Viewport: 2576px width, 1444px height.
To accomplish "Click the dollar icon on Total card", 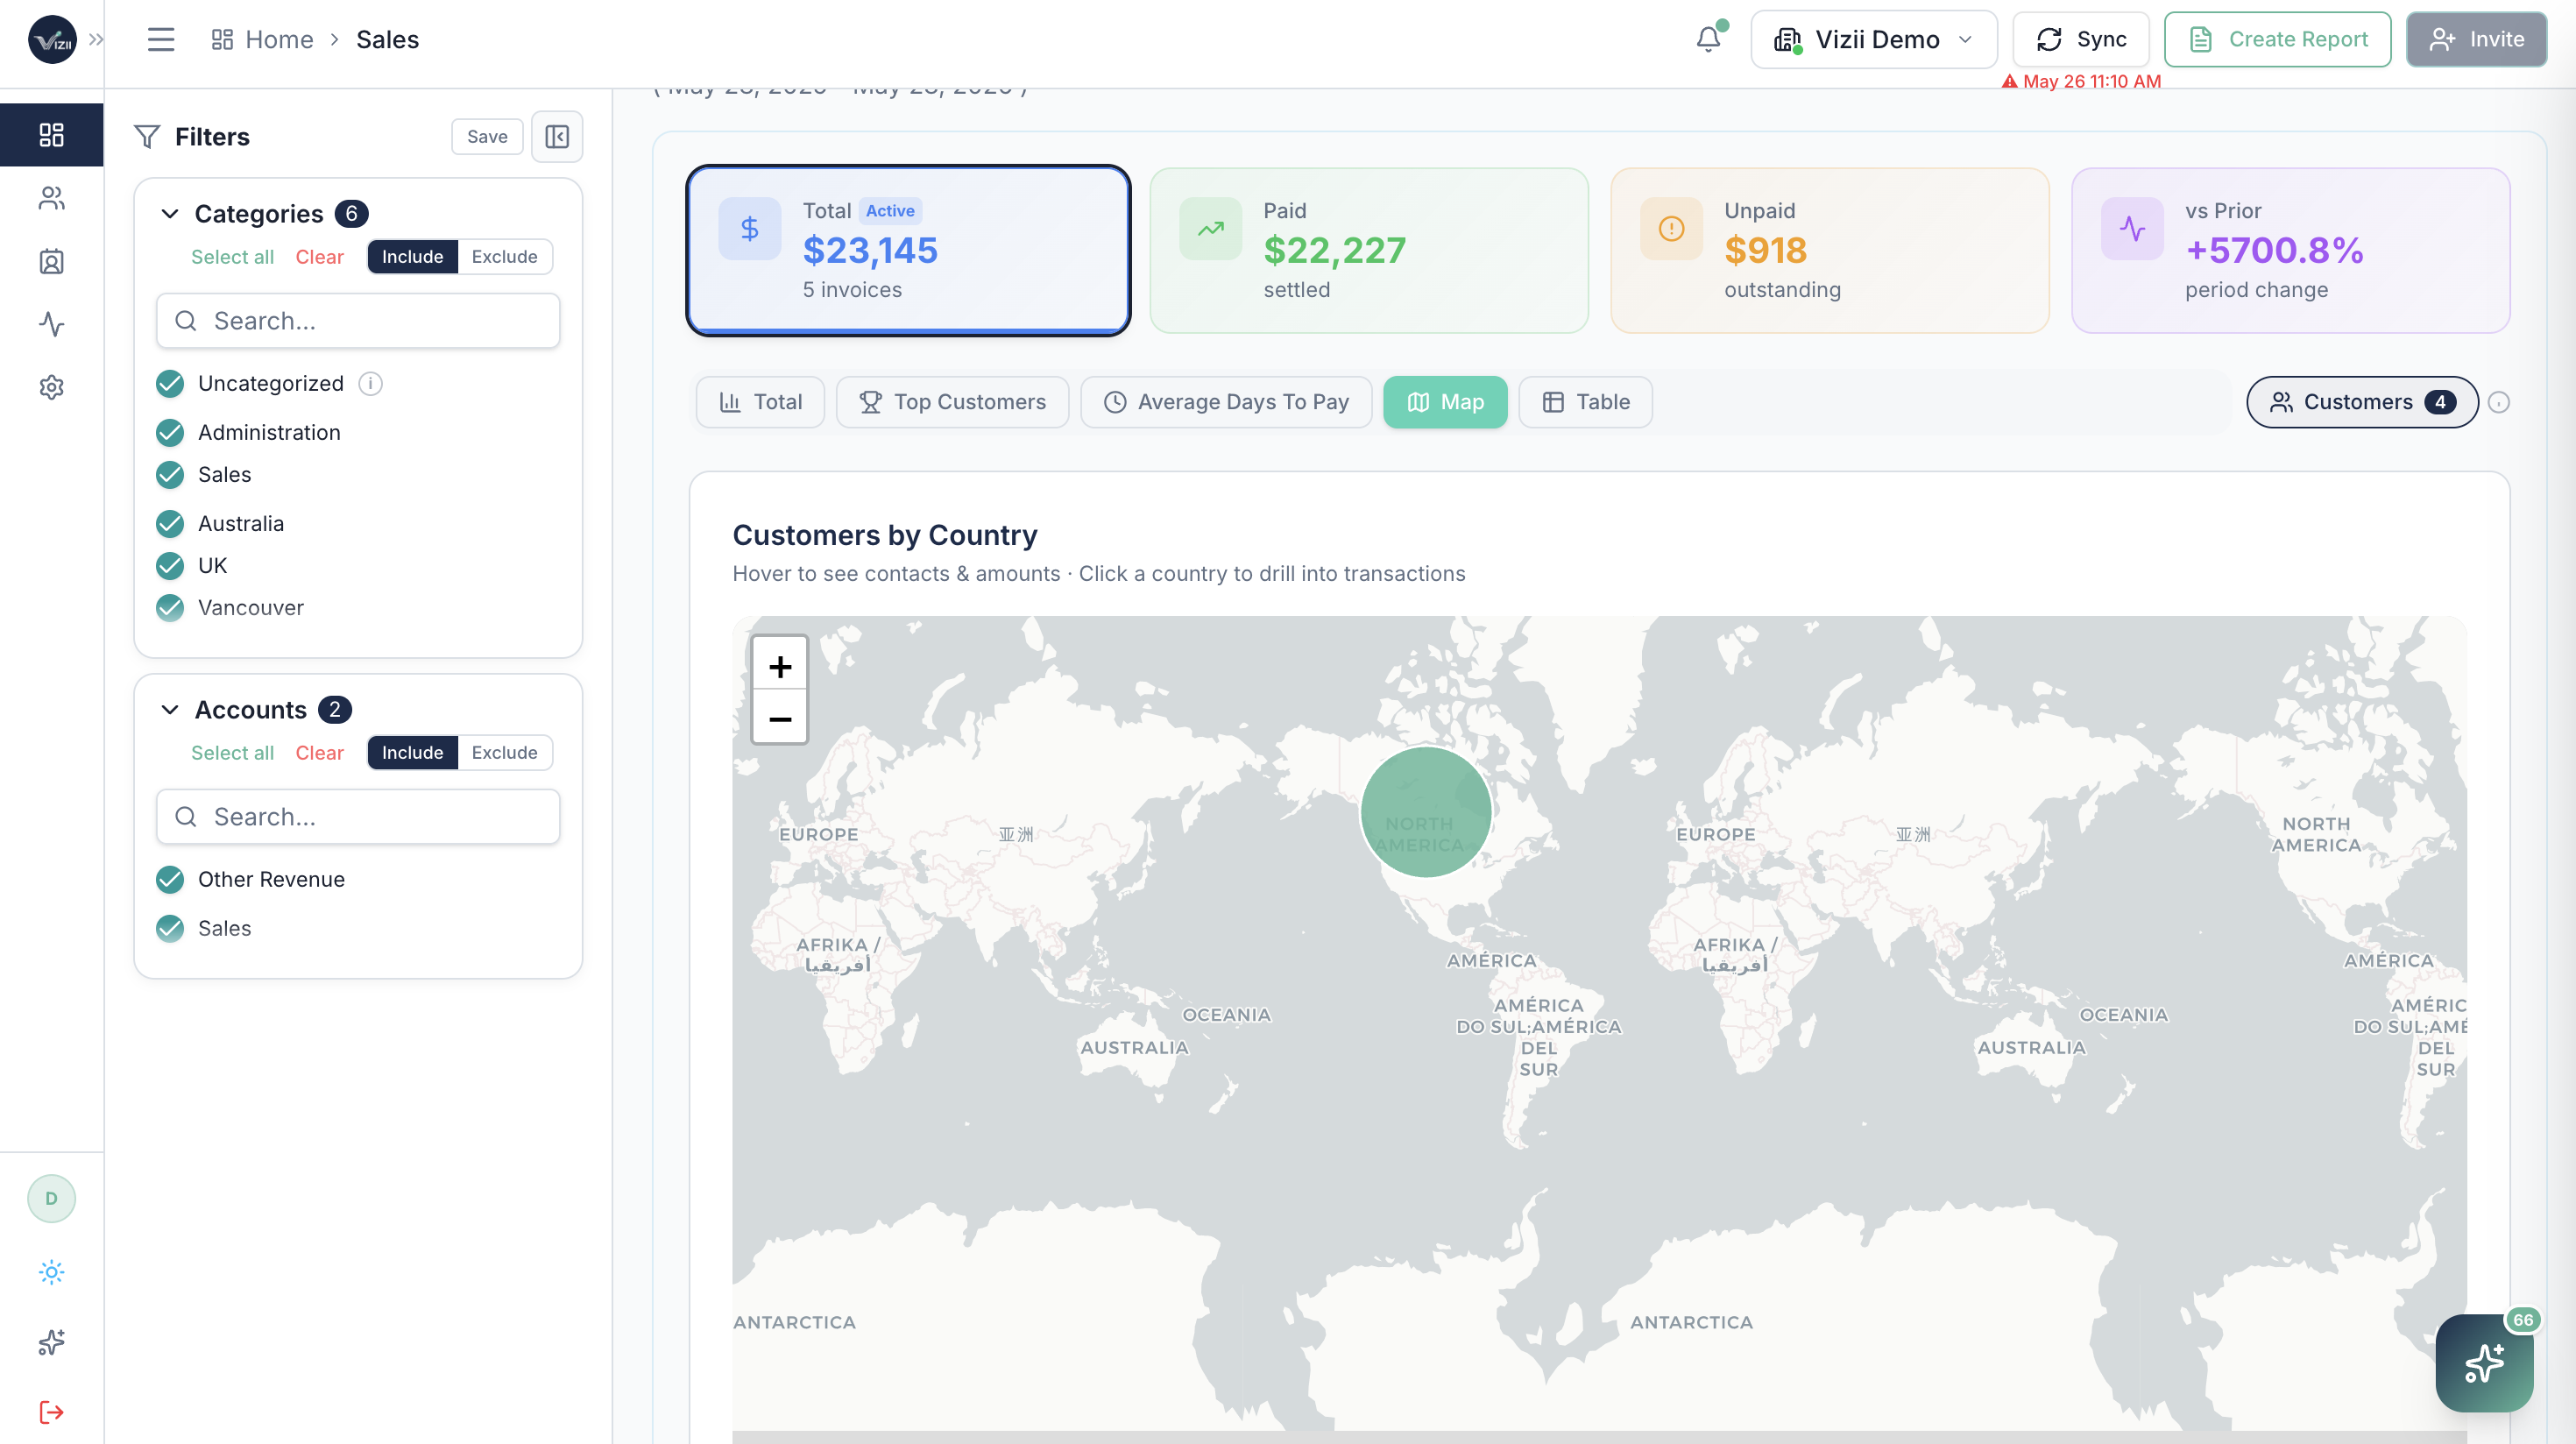I will (750, 229).
